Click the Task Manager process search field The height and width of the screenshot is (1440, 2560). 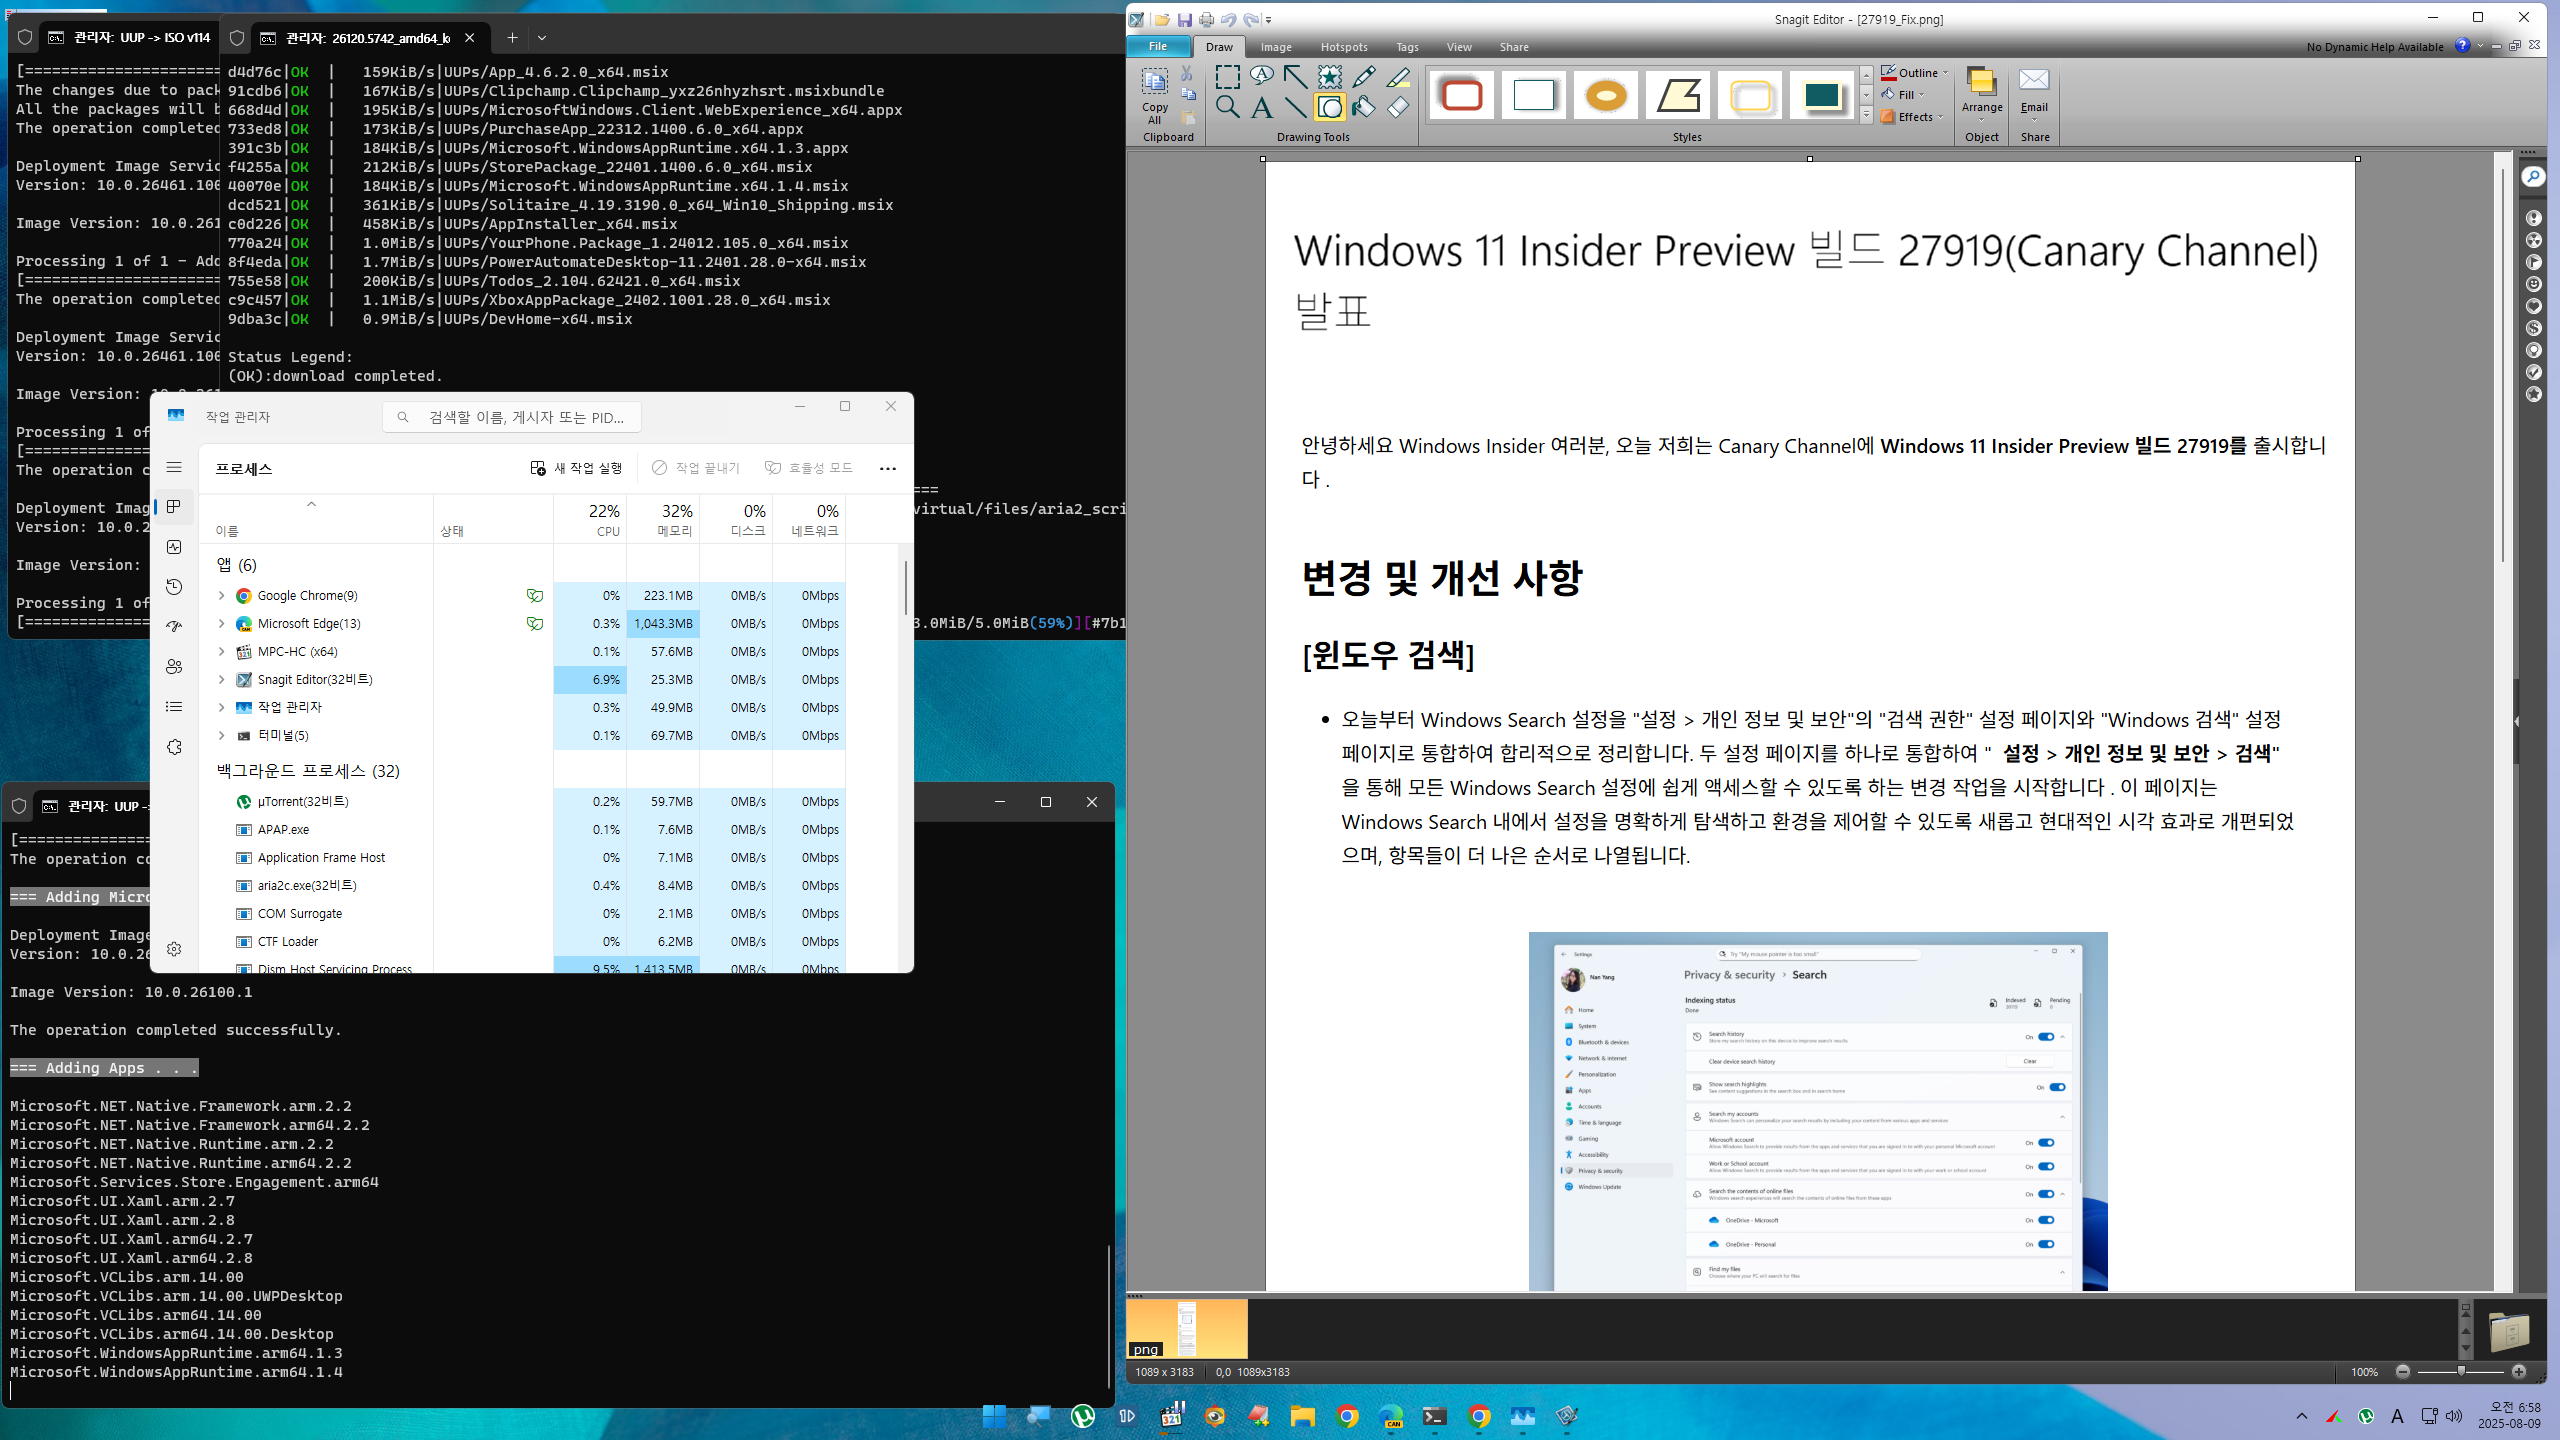[512, 417]
